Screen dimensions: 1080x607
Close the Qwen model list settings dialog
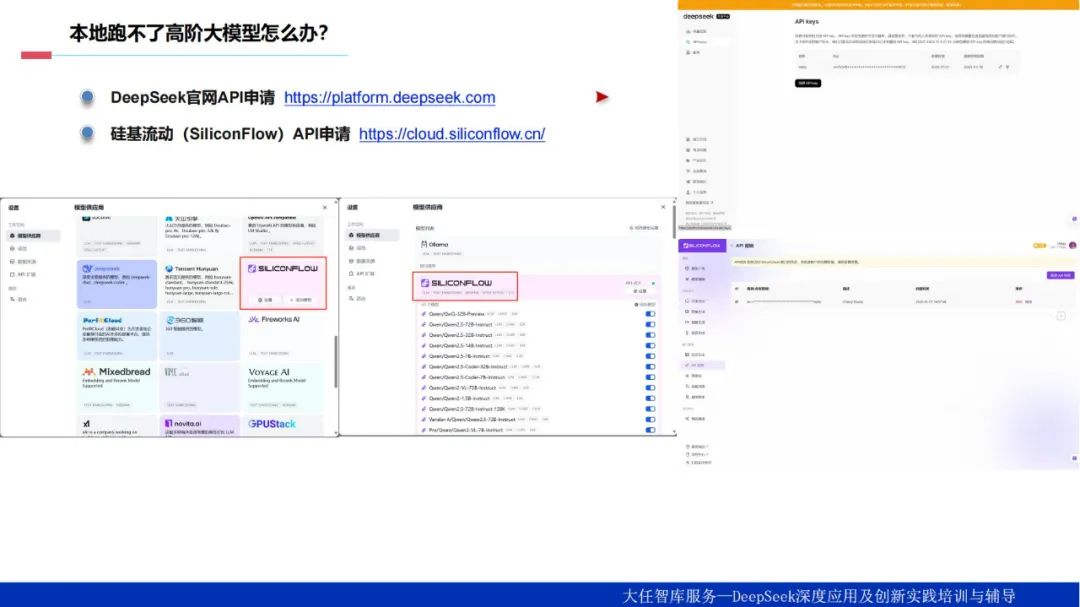click(663, 207)
